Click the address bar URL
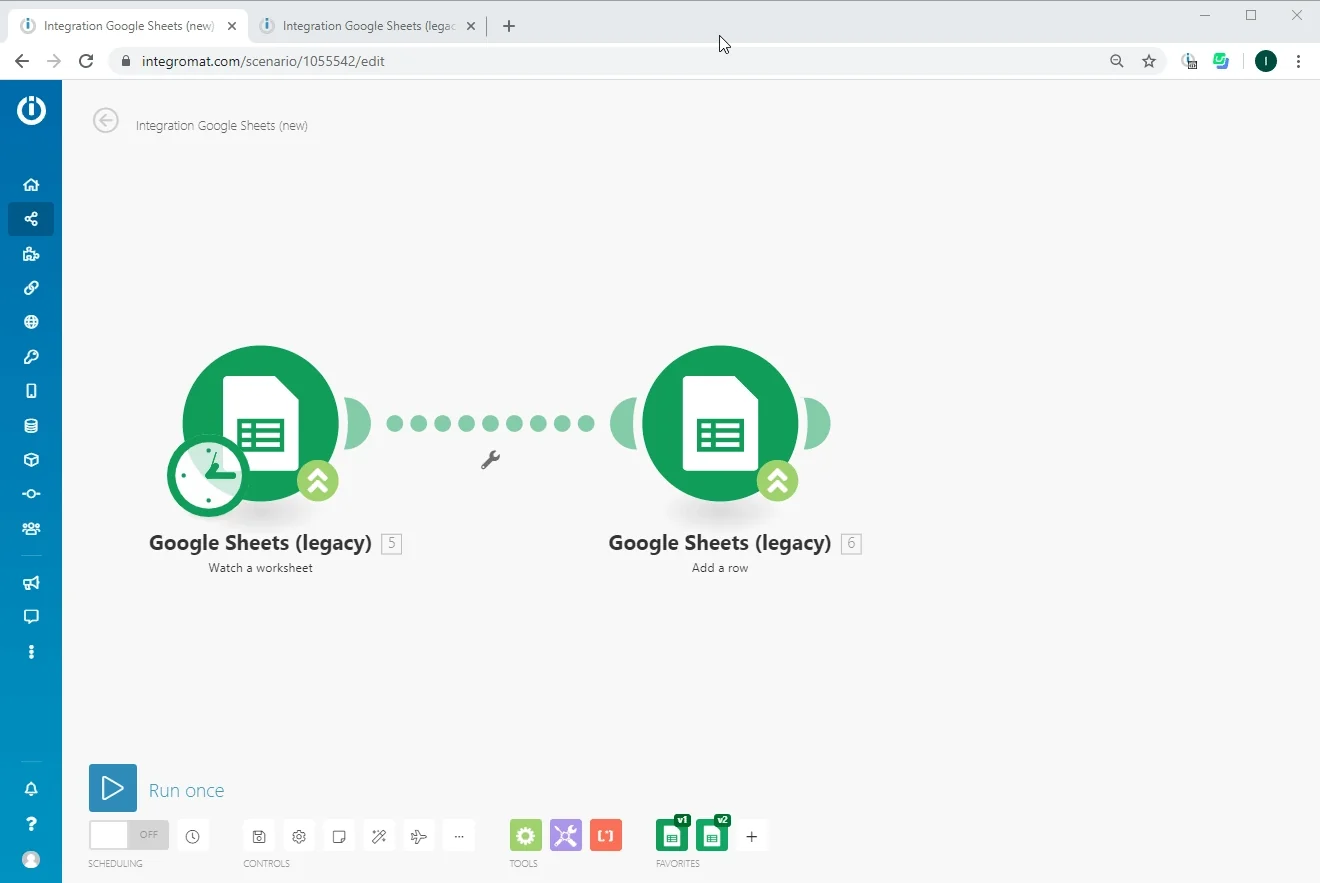Screen dimensions: 1320x883 (x=263, y=61)
